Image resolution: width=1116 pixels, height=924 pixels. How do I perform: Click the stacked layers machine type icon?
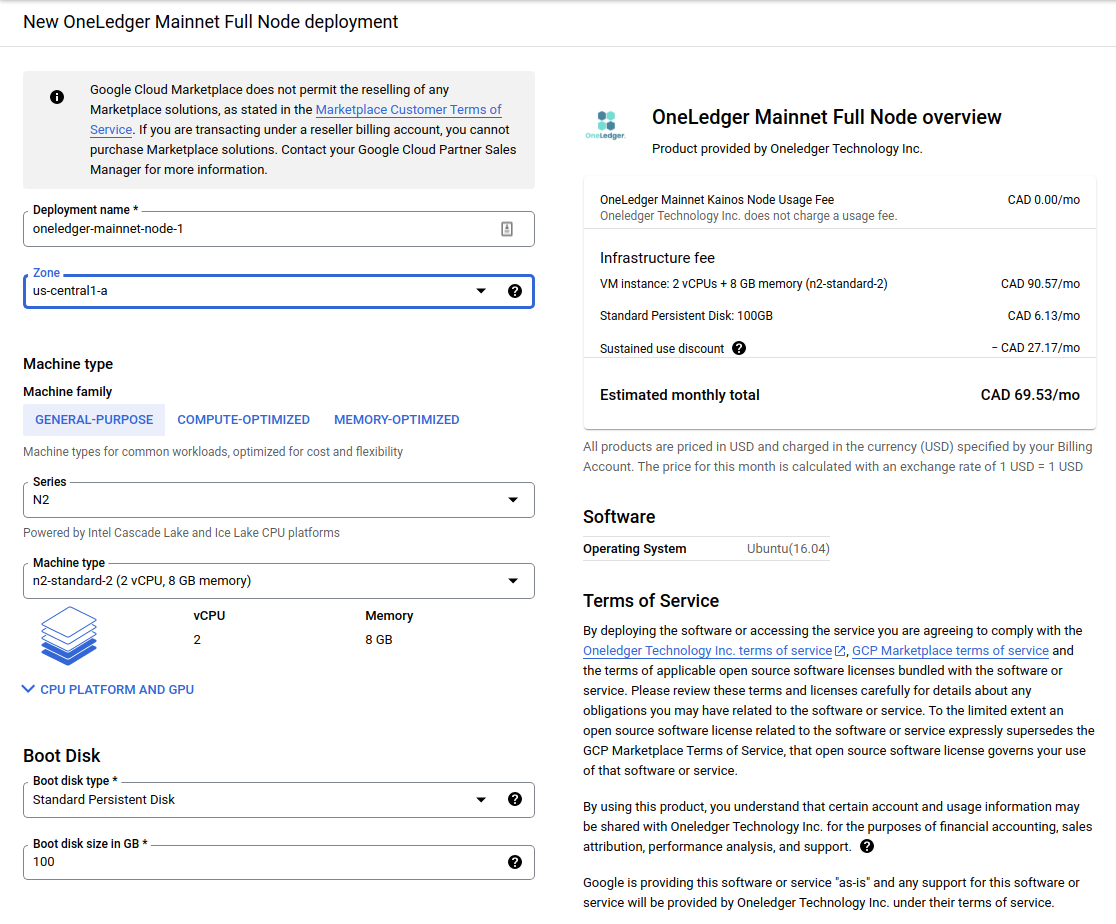tap(69, 635)
